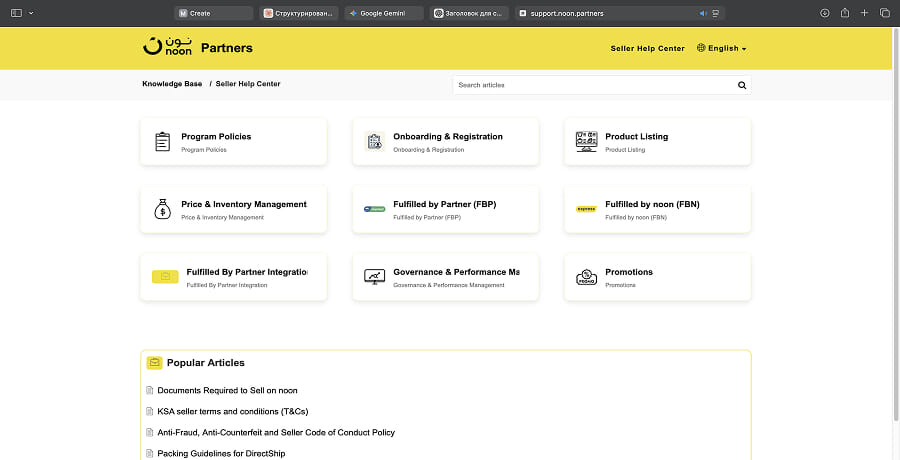This screenshot has width=900, height=460.
Task: Open Governance & Performance Management title
Action: 456,272
